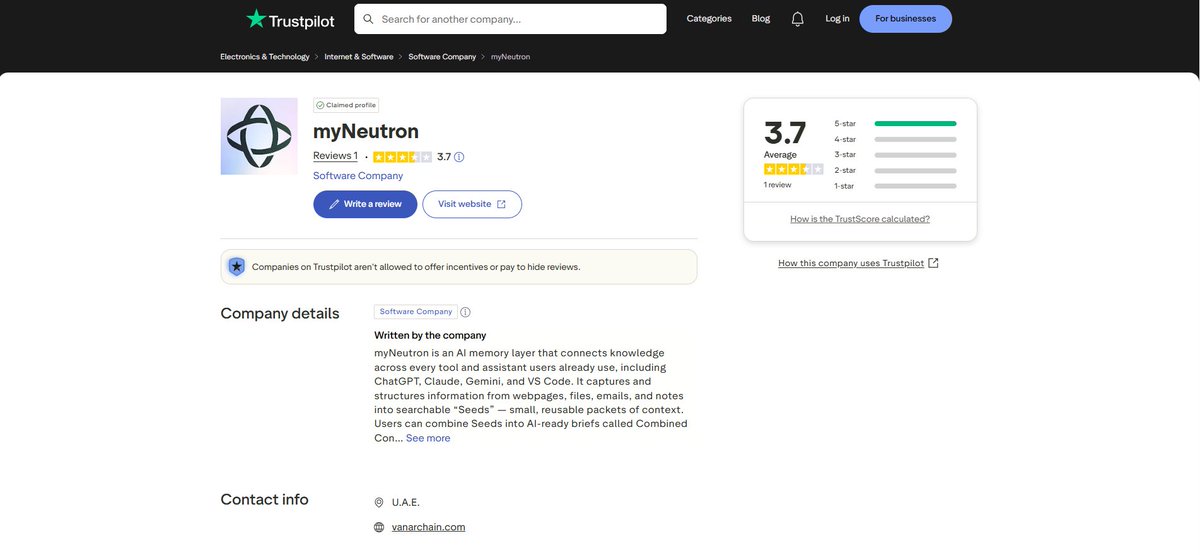
Task: Filter reviews by 1-star
Action: (895, 186)
